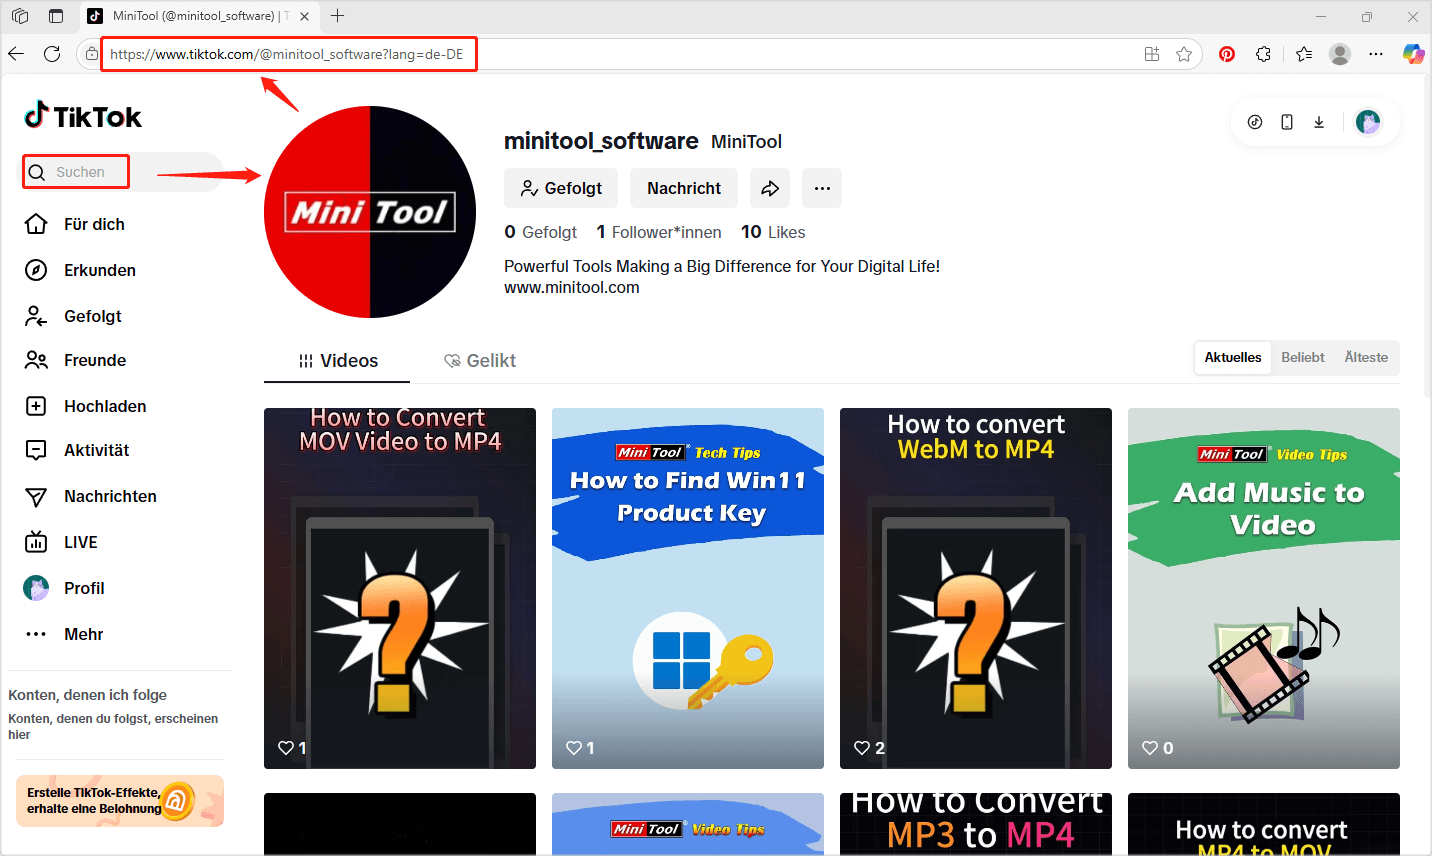The height and width of the screenshot is (856, 1432).
Task: Click the TikTok logo
Action: (83, 116)
